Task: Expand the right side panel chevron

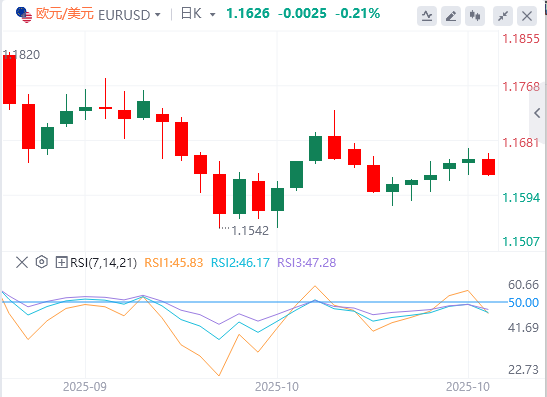Action: click(538, 113)
